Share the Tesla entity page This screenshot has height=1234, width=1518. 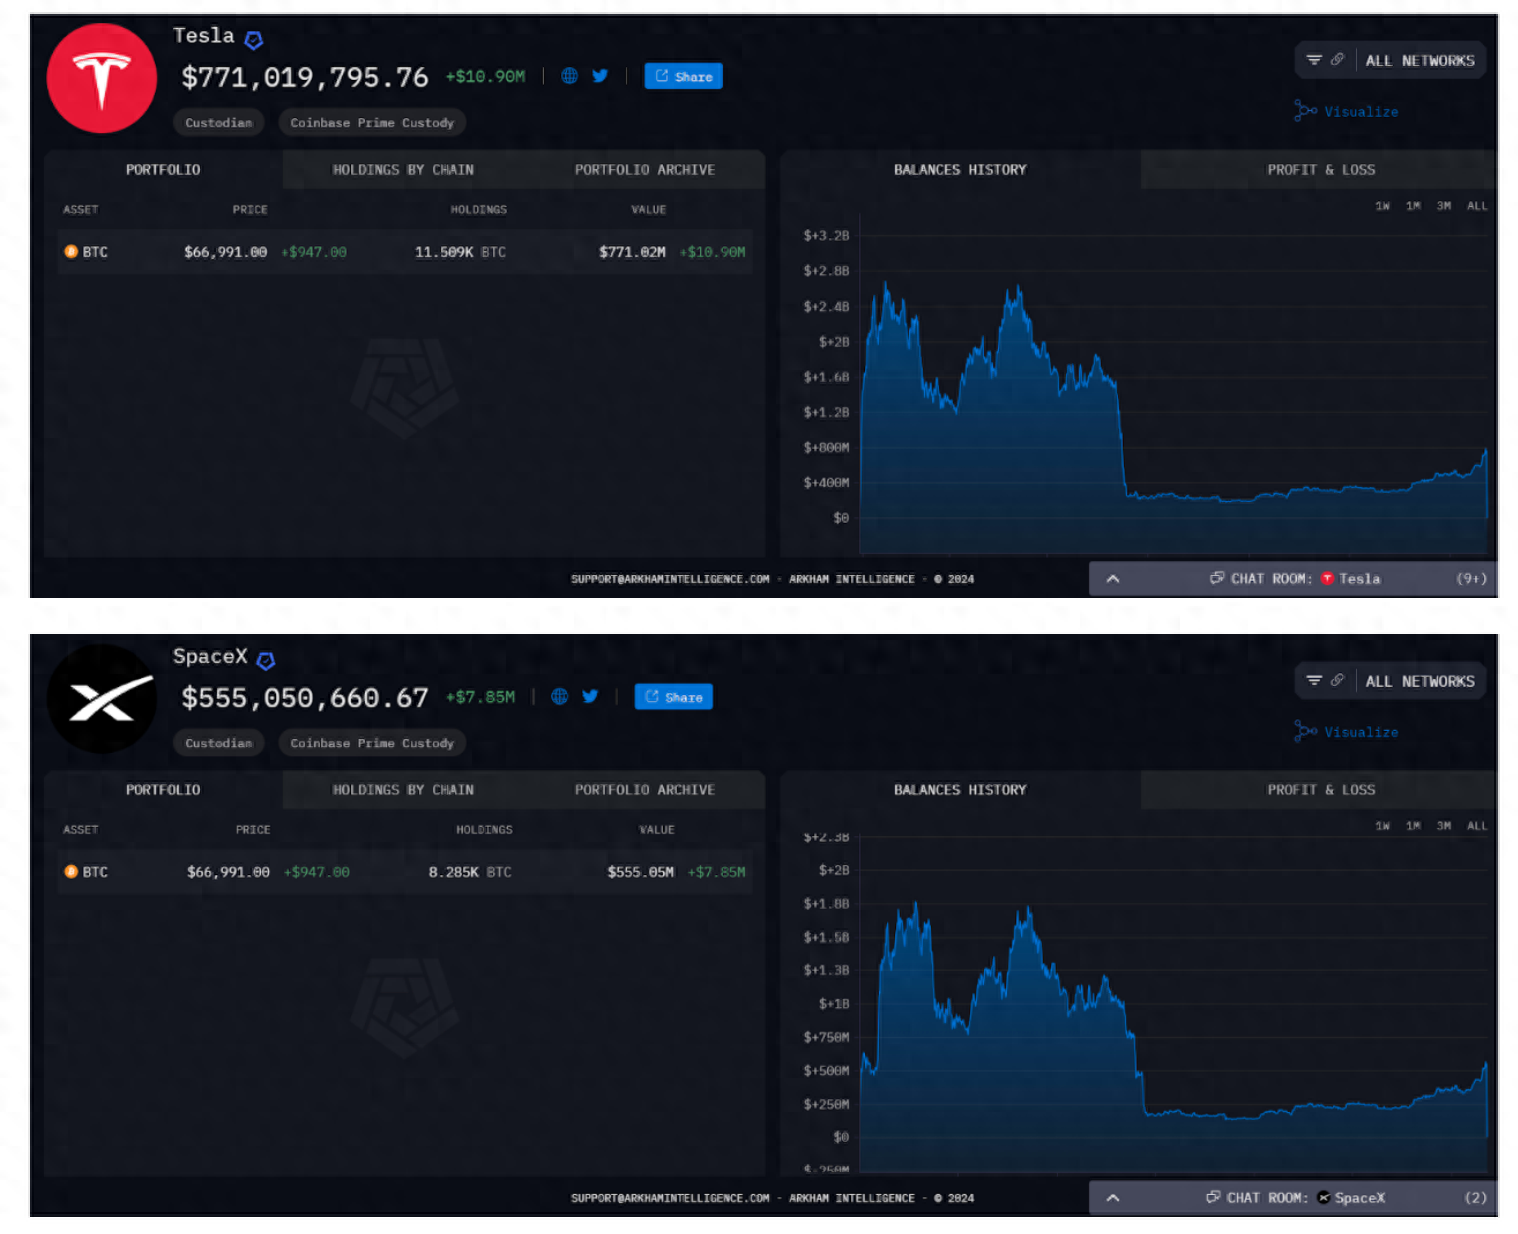[683, 76]
